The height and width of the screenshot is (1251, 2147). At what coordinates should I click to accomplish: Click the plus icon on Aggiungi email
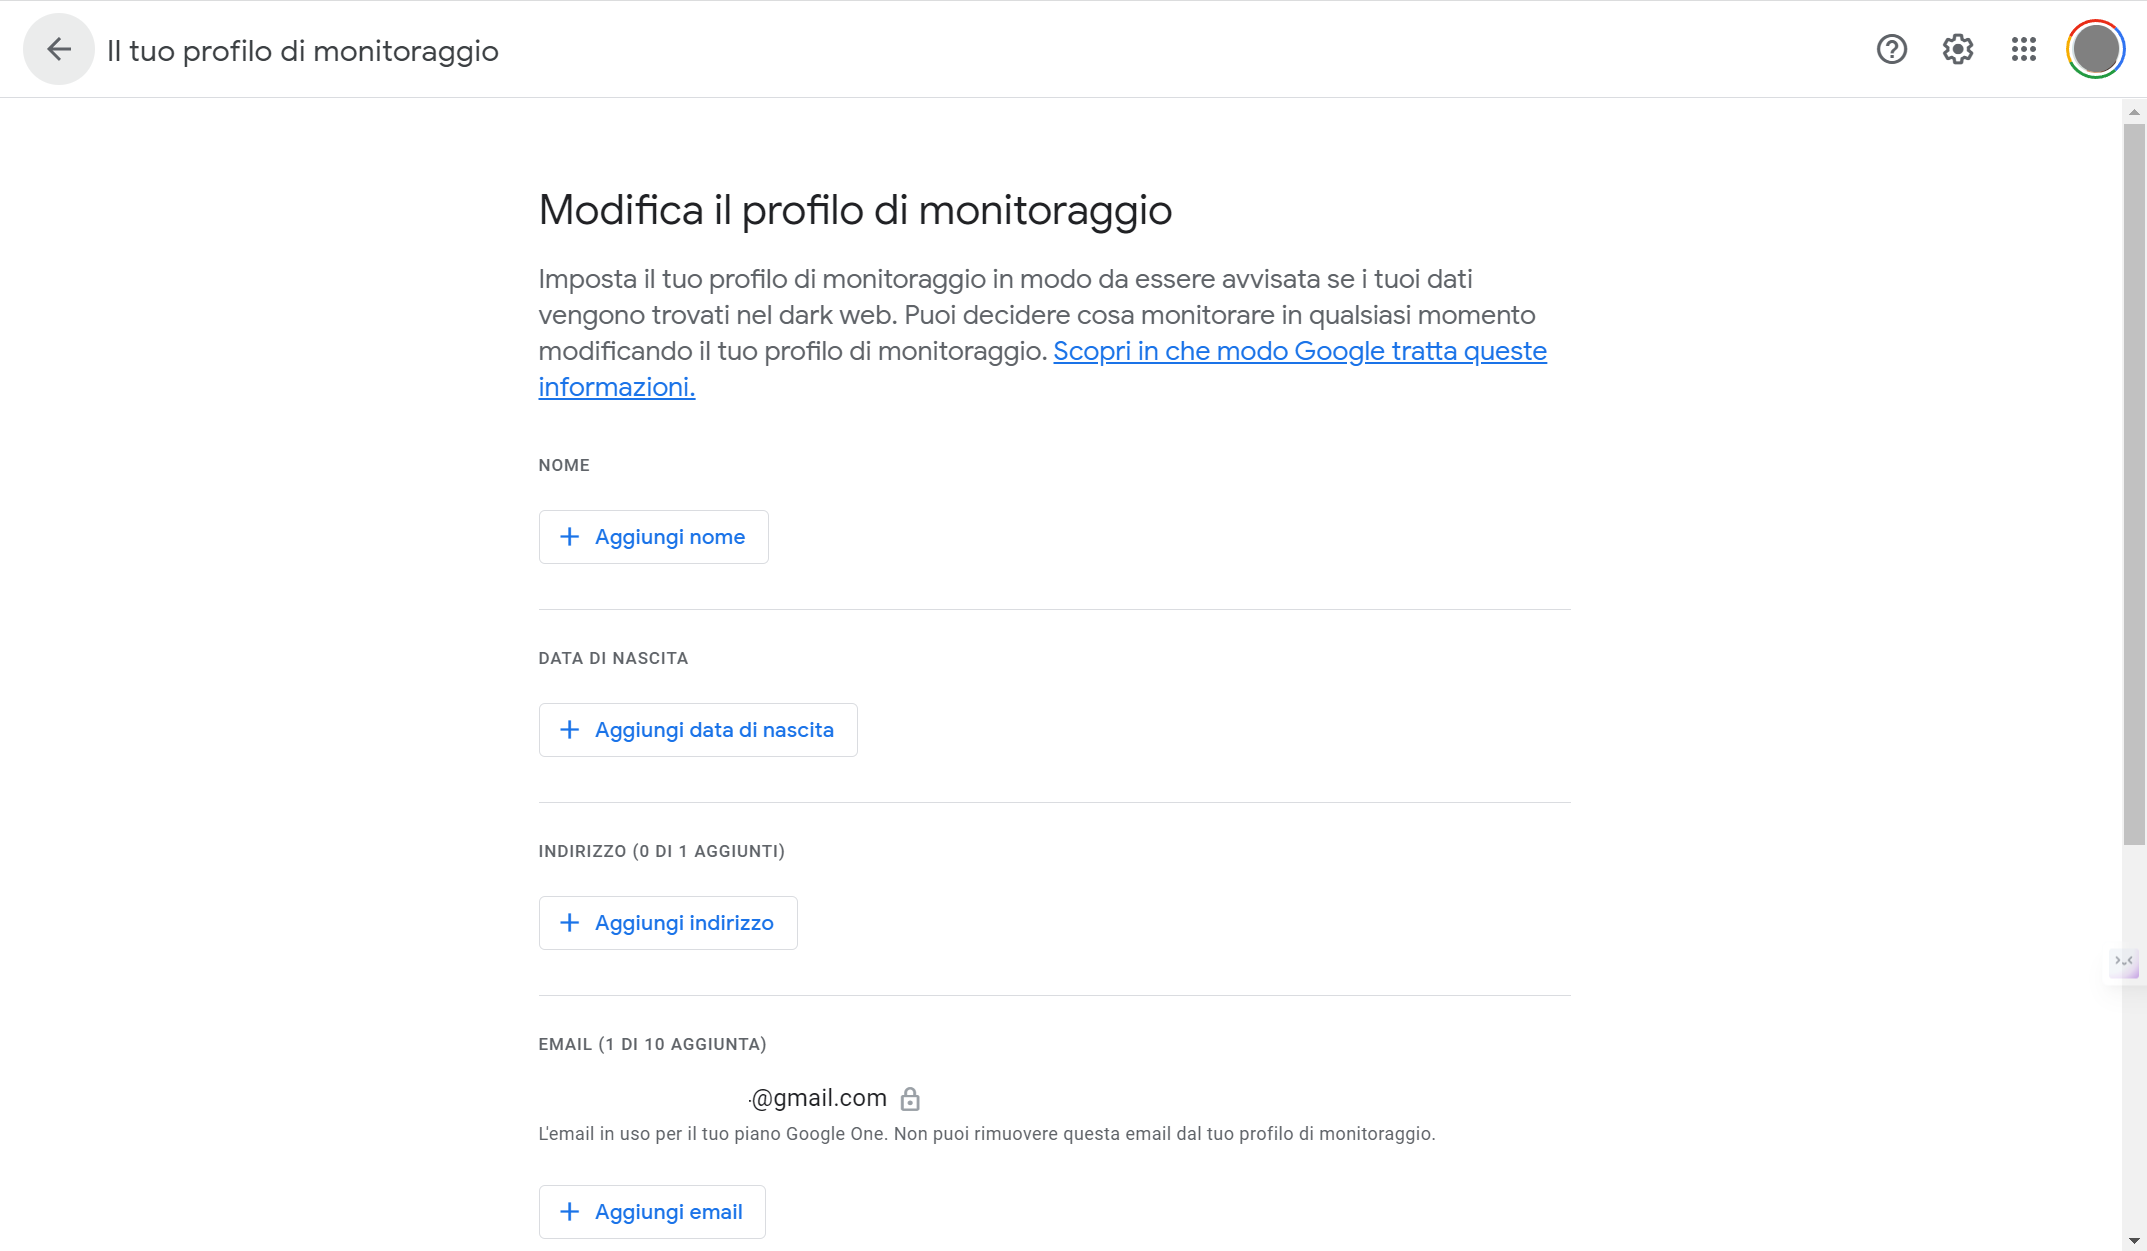coord(569,1211)
